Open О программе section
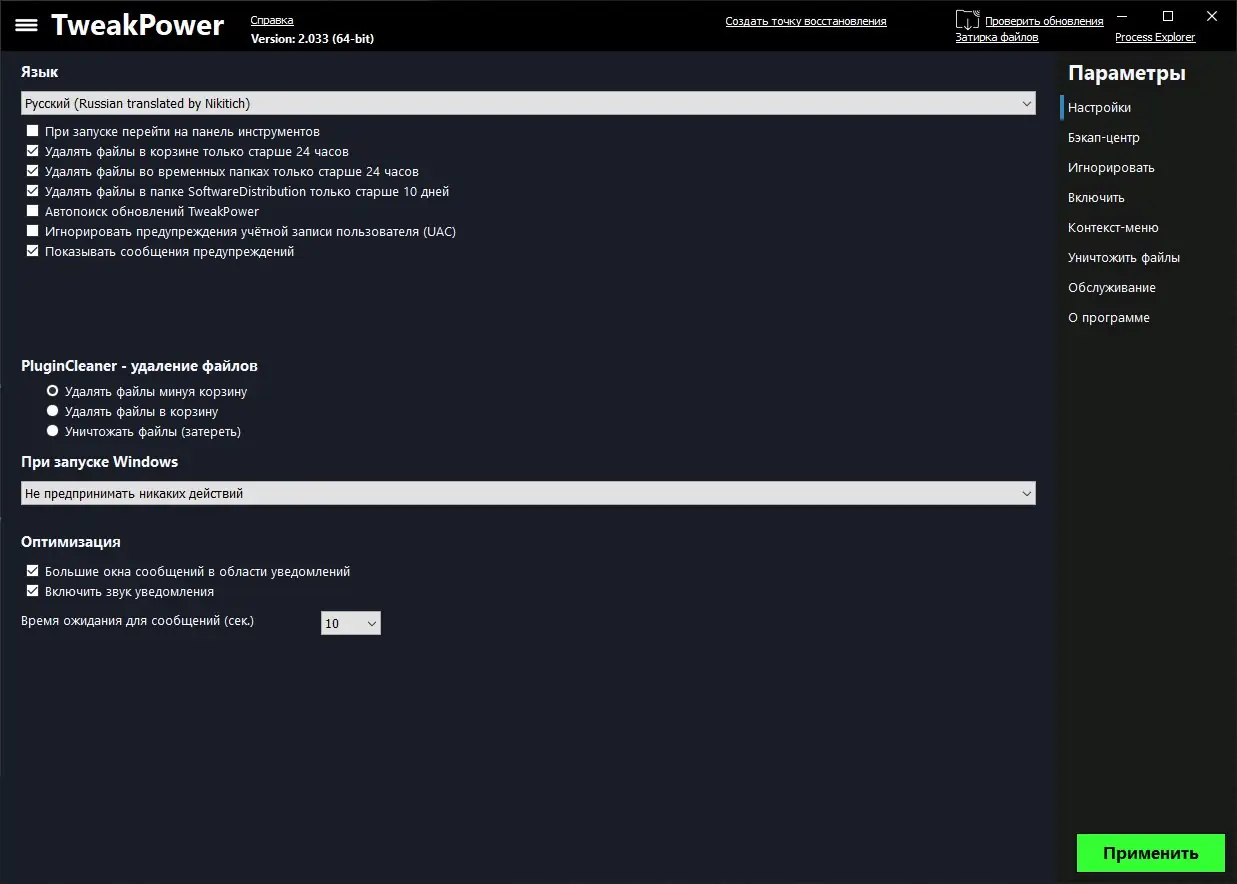1237x884 pixels. click(1109, 317)
